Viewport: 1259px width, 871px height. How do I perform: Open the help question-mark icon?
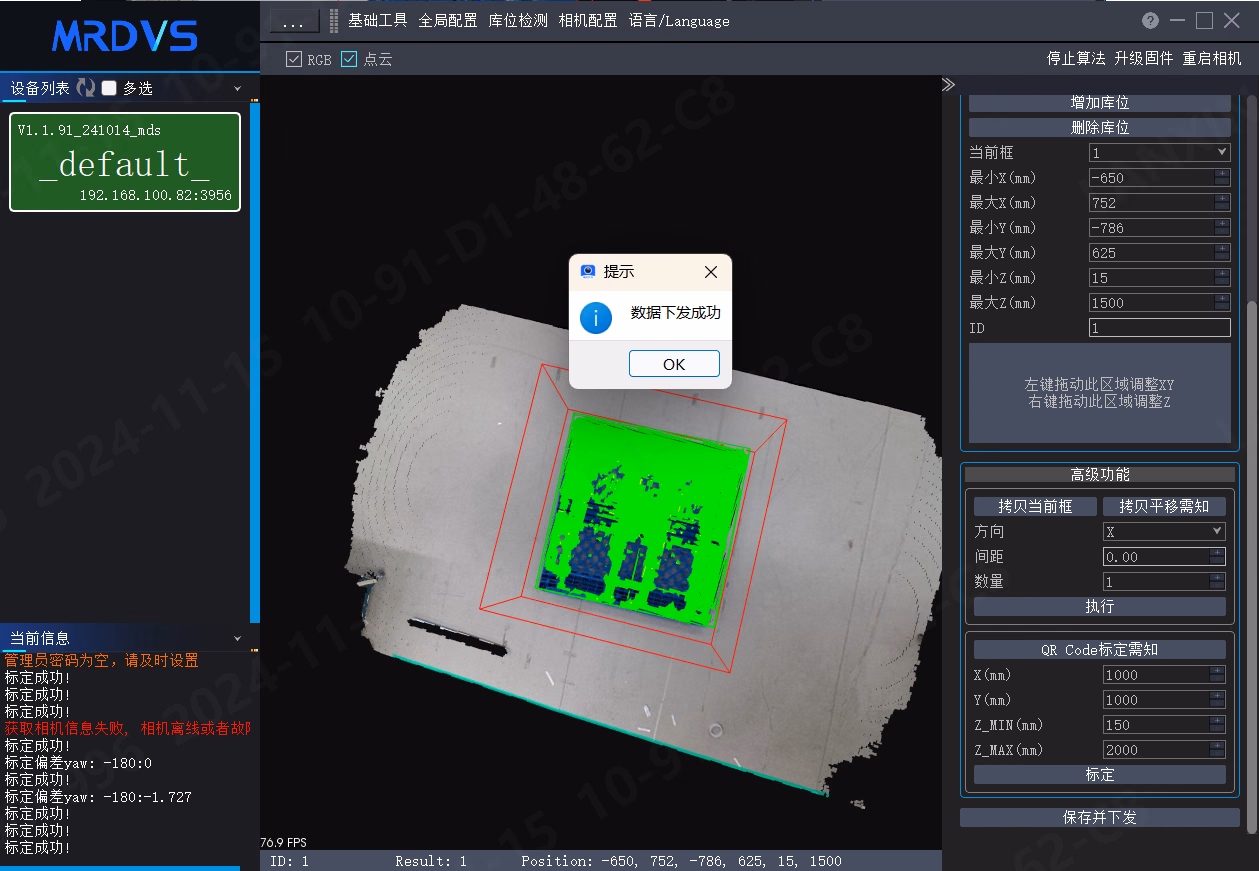(1151, 20)
